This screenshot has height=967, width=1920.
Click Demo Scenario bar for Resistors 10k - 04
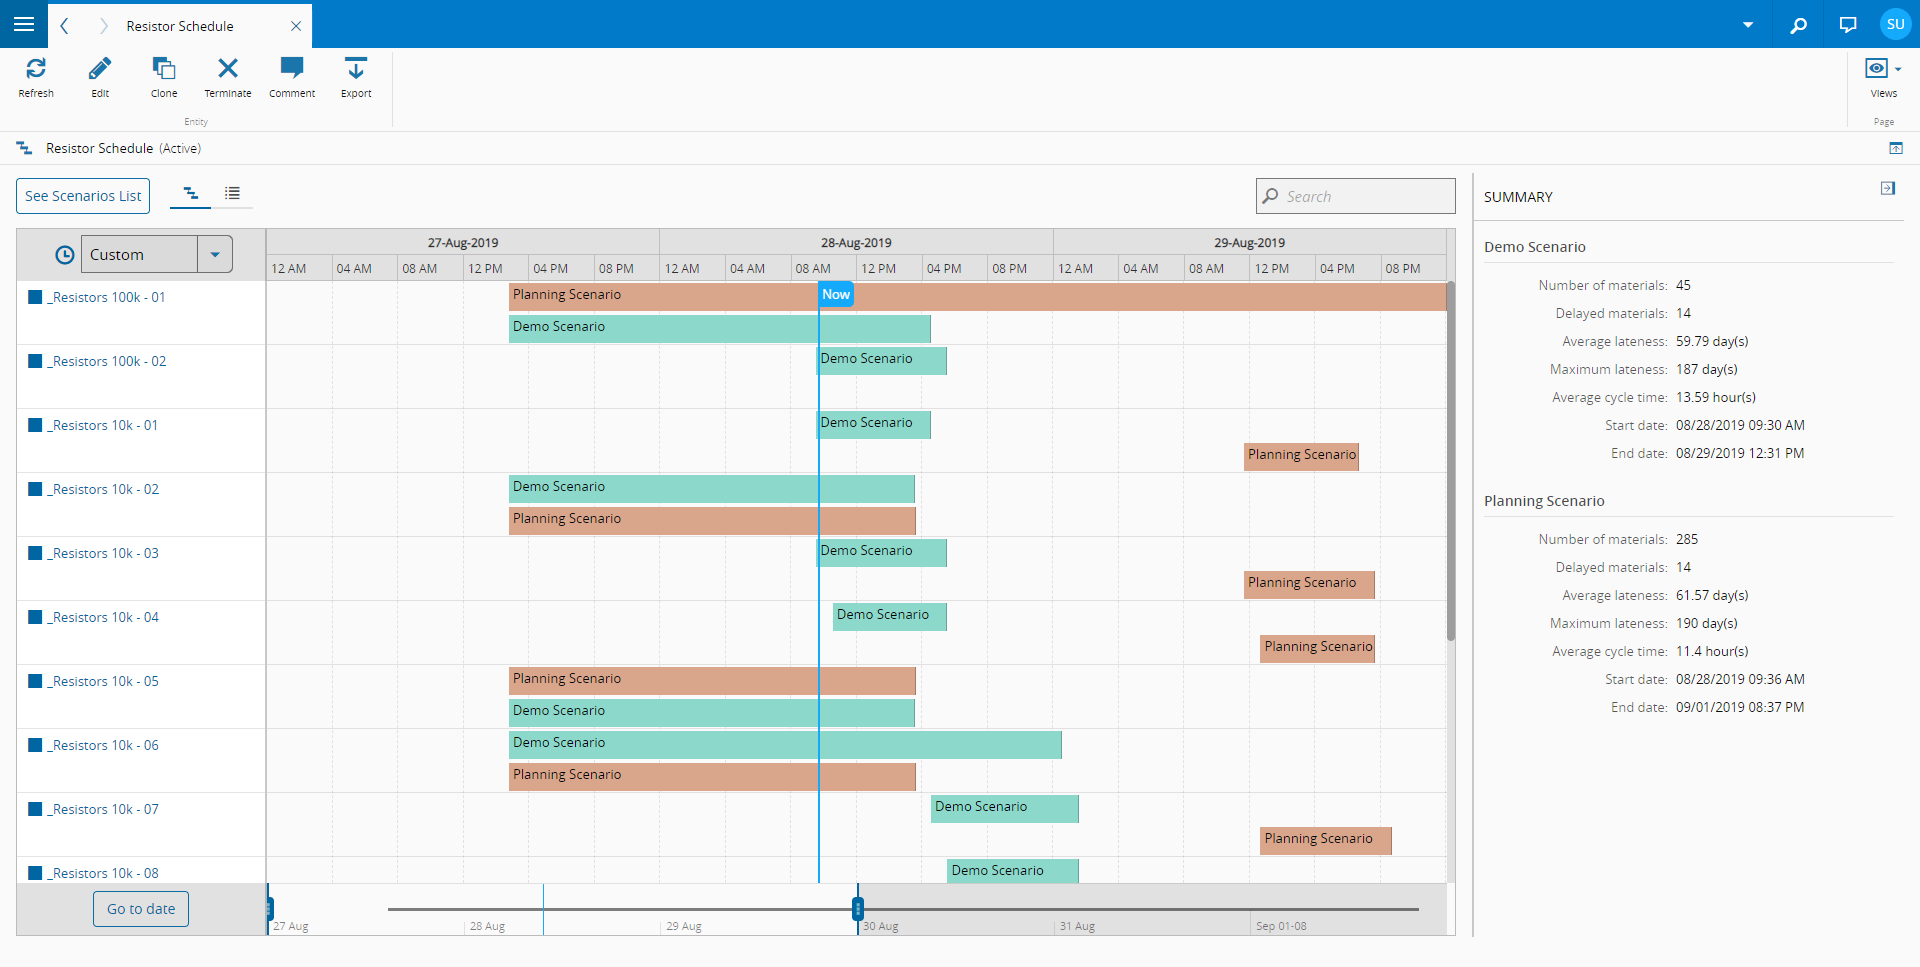tap(889, 616)
